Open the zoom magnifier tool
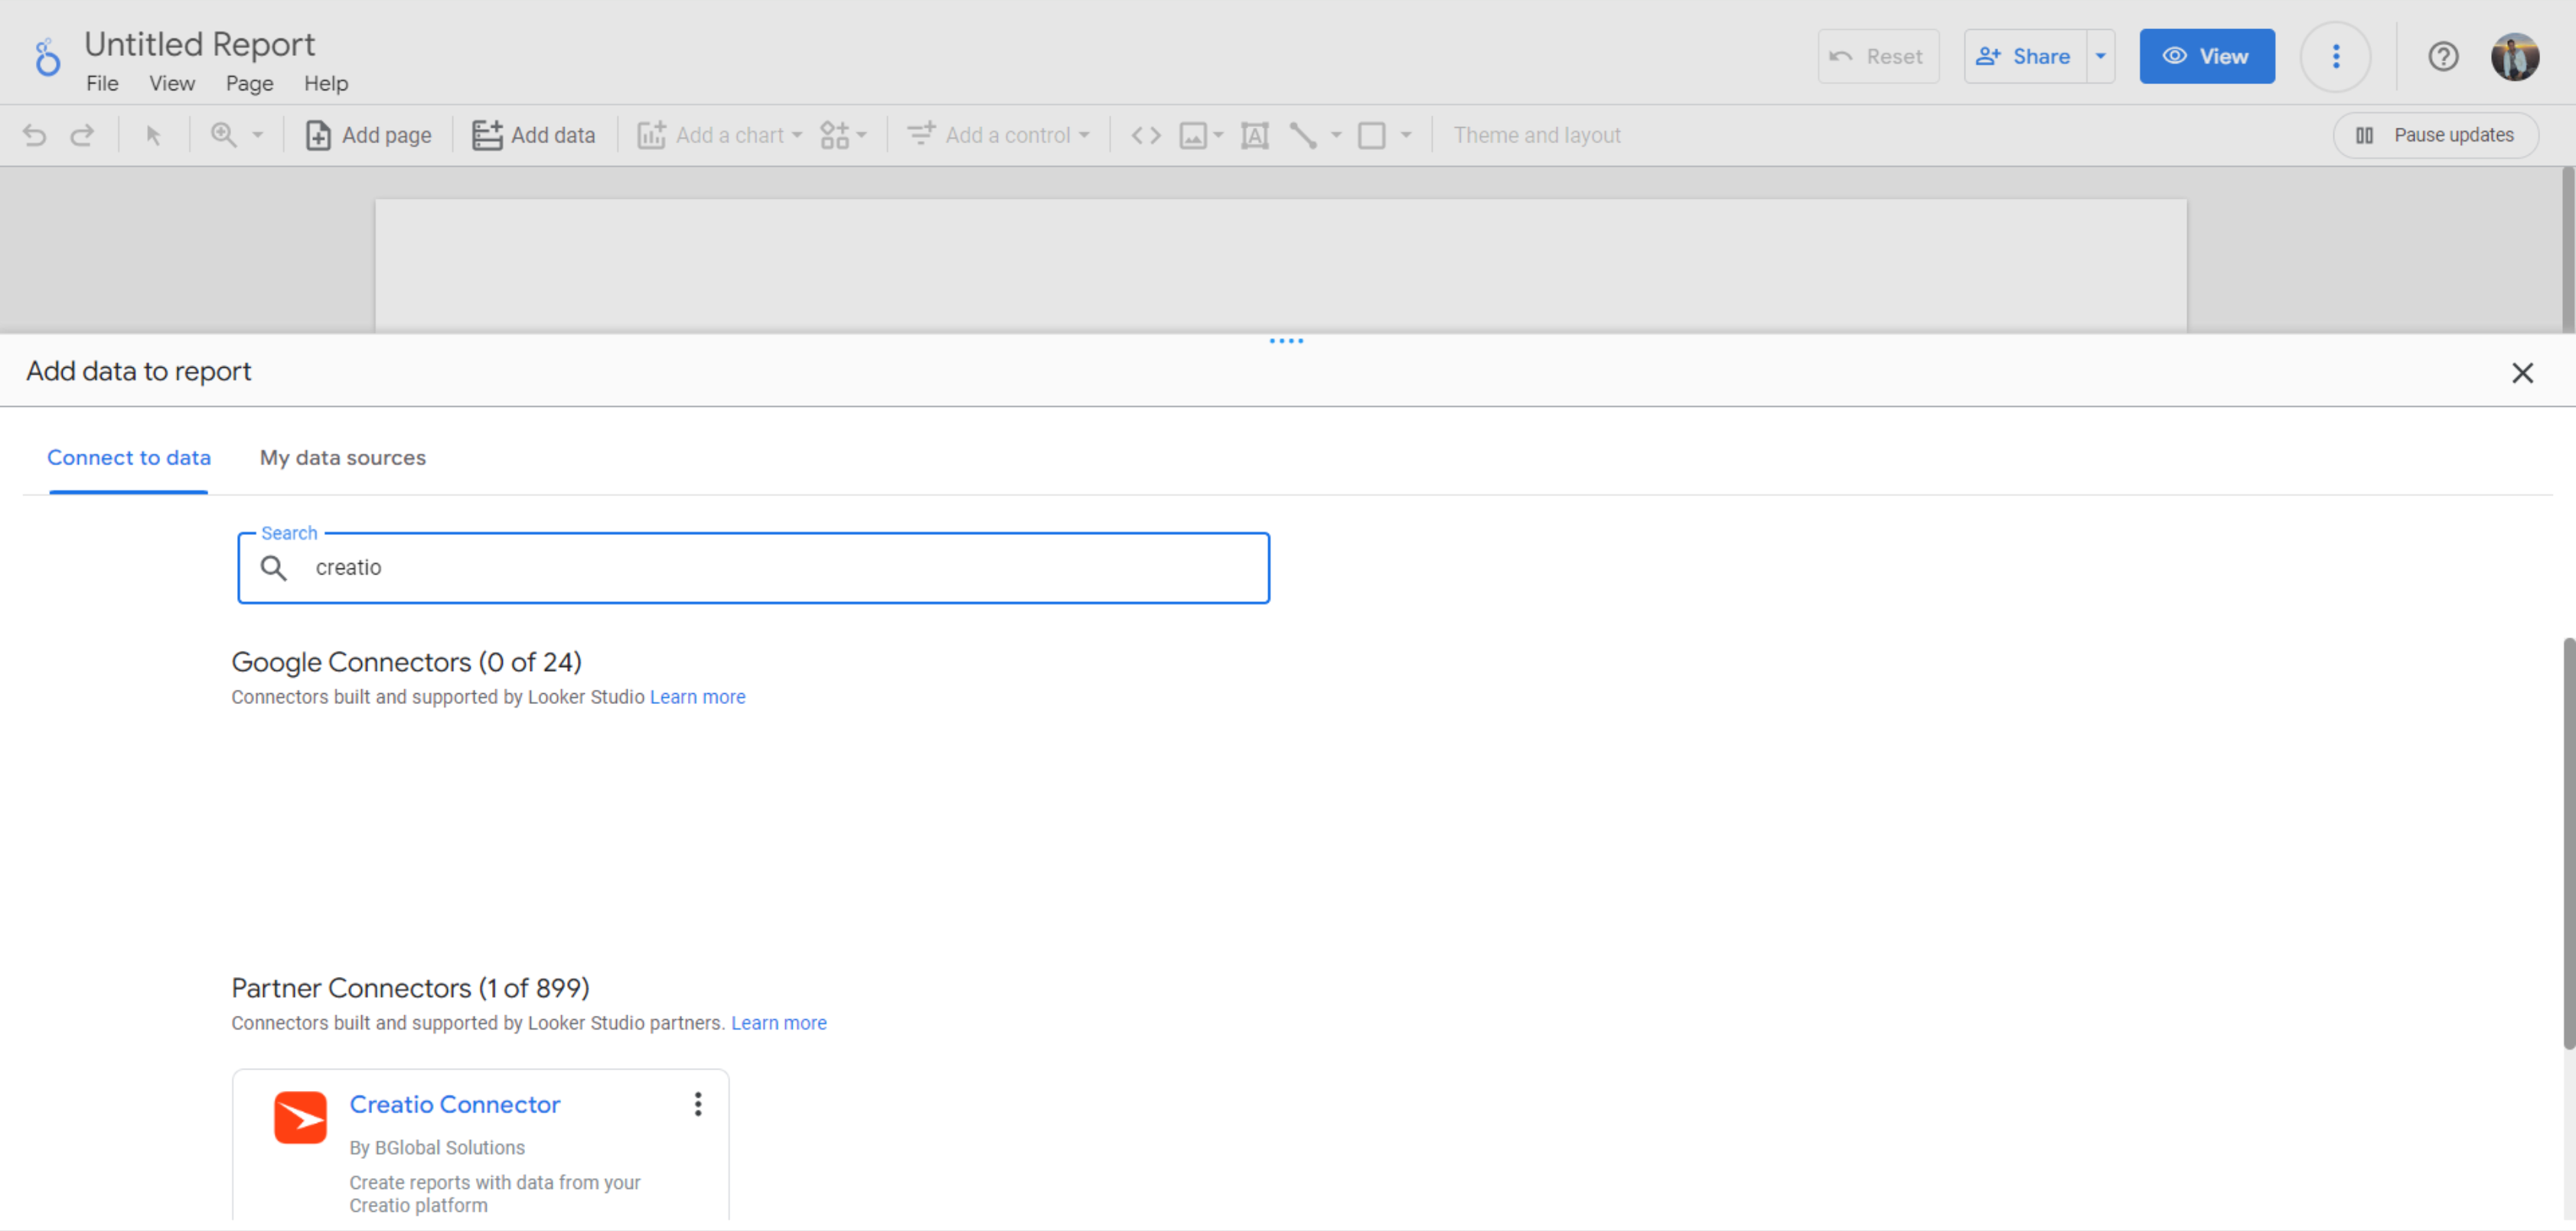 (x=223, y=135)
